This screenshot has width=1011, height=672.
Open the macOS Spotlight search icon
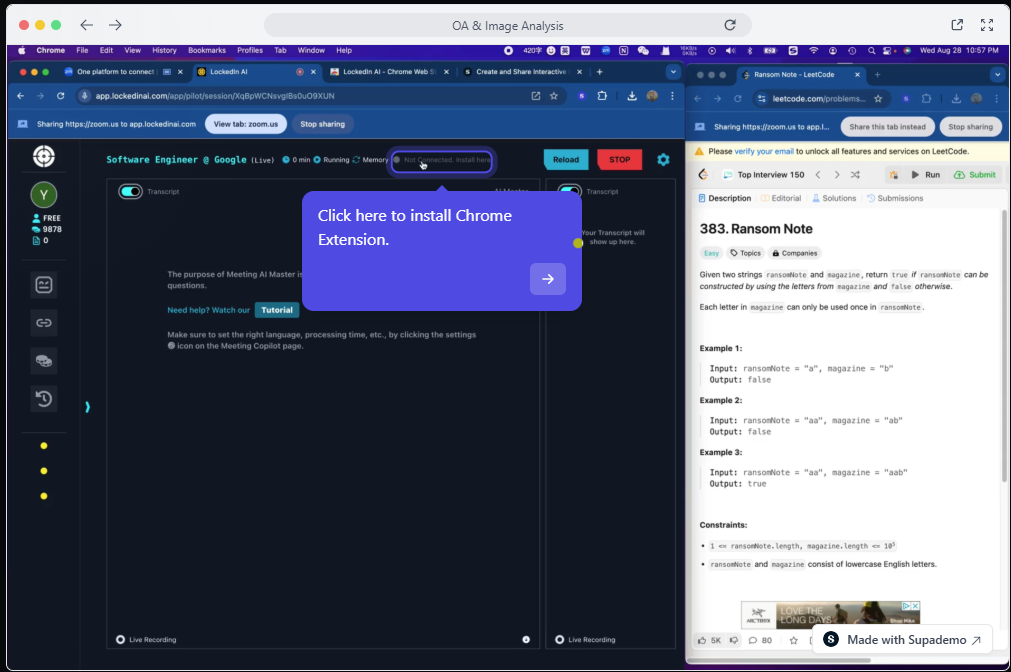click(x=872, y=50)
